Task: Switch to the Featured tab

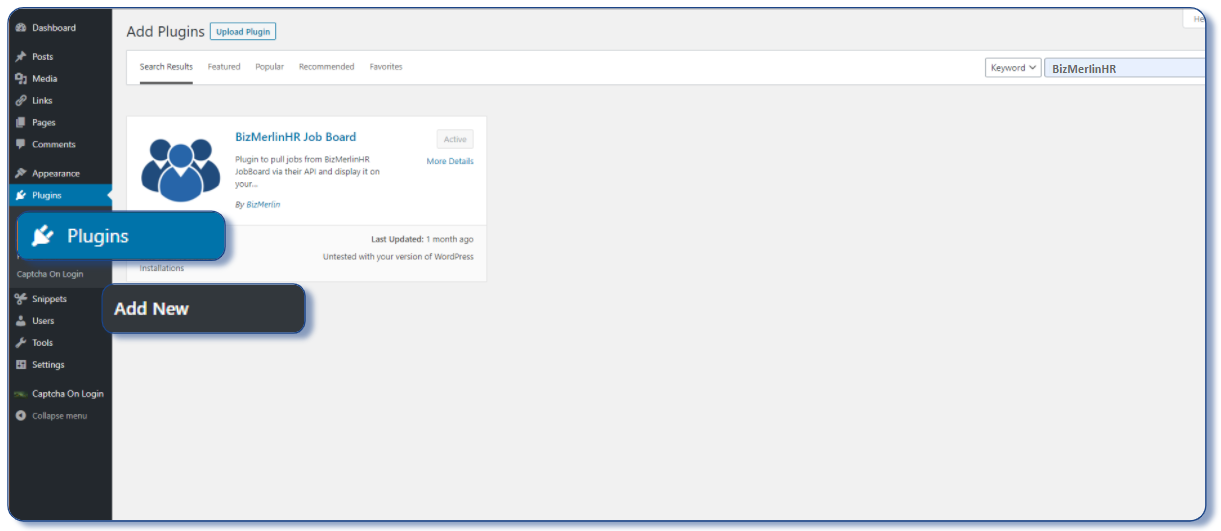Action: pyautogui.click(x=224, y=67)
